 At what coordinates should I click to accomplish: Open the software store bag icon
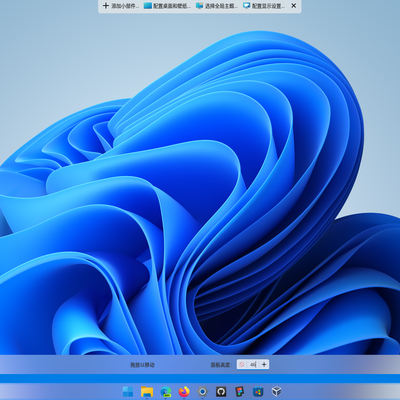click(x=258, y=392)
